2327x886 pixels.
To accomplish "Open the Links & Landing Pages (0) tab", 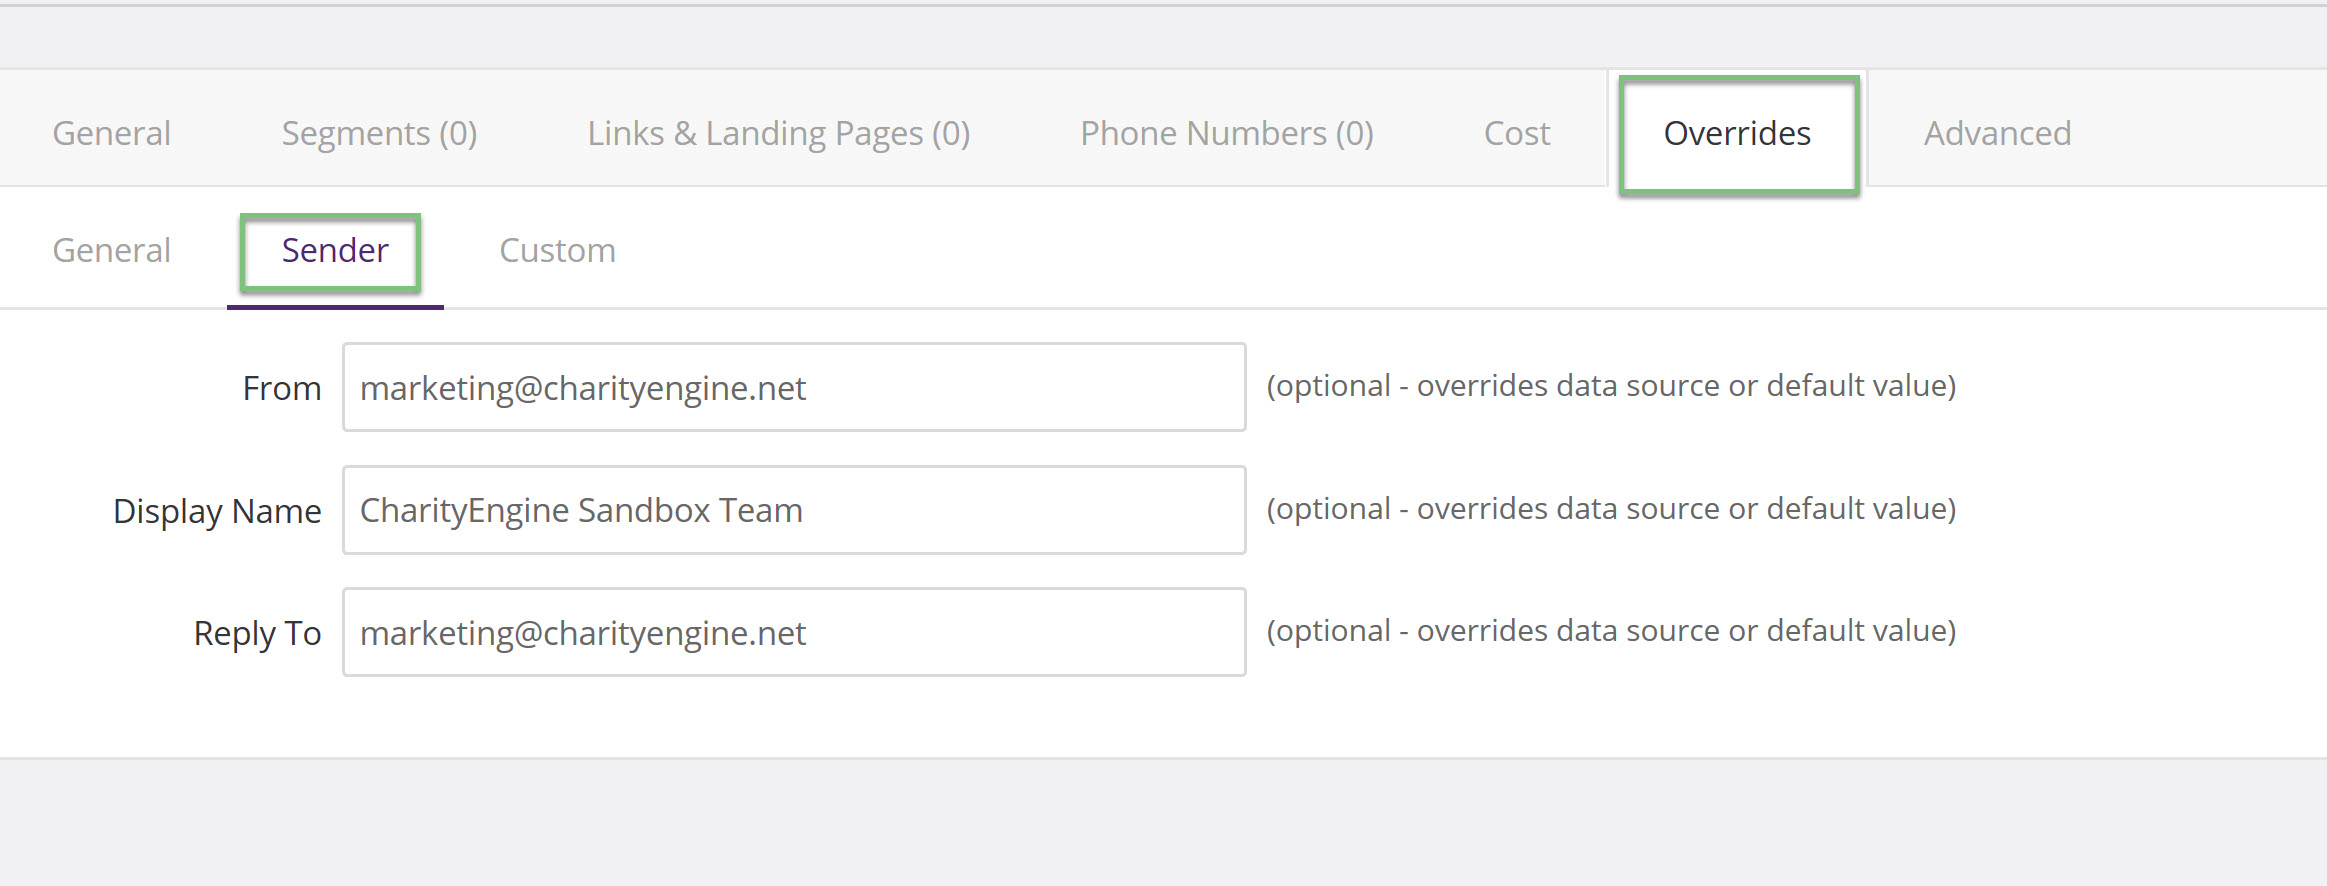I will pyautogui.click(x=778, y=133).
